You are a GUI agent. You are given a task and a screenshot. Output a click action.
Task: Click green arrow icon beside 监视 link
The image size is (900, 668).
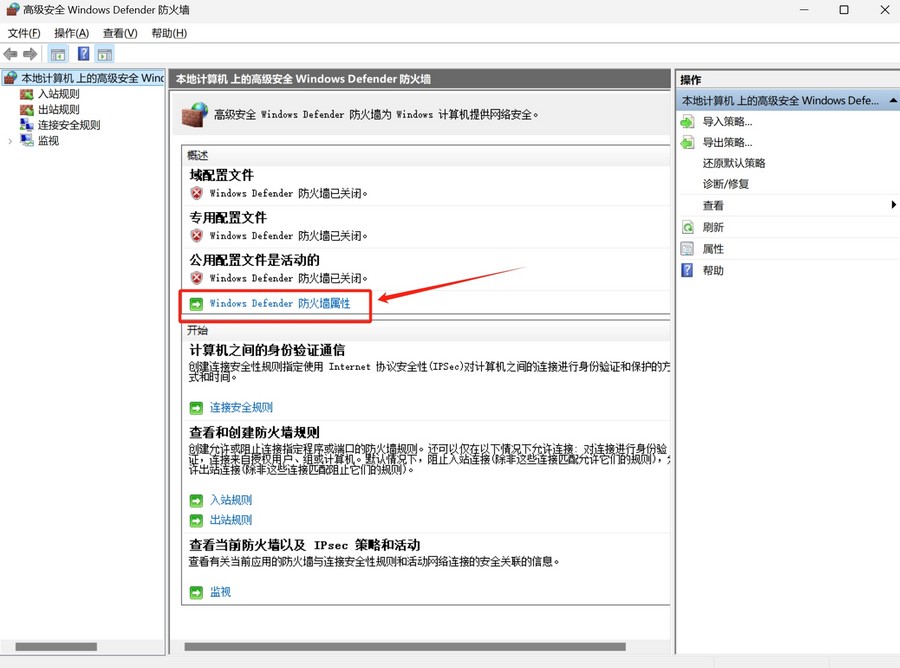(x=196, y=592)
